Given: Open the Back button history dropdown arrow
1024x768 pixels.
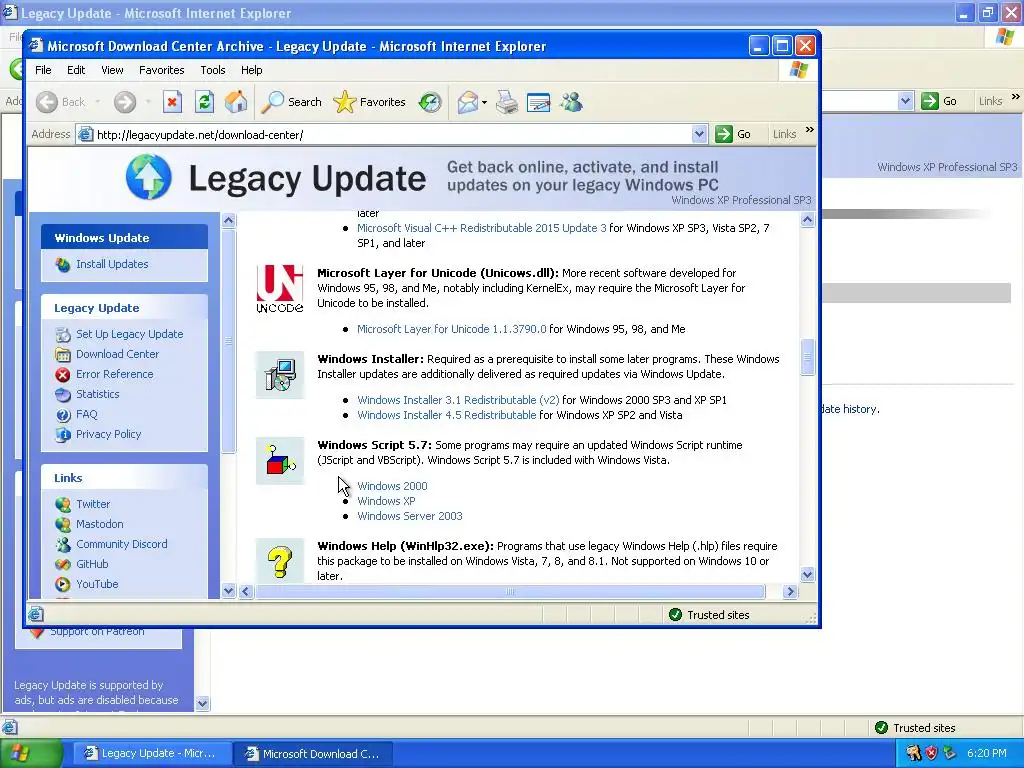Looking at the screenshot, I should pyautogui.click(x=97, y=102).
